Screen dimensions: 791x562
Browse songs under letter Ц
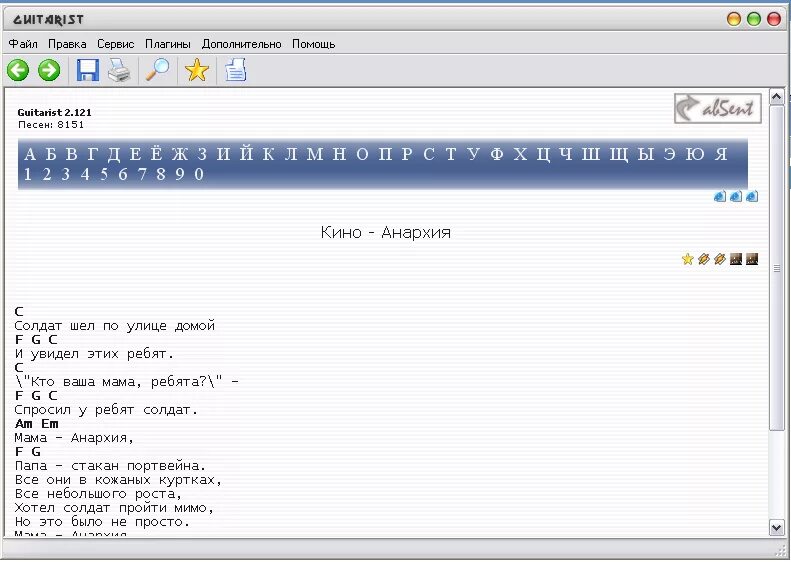pos(543,154)
